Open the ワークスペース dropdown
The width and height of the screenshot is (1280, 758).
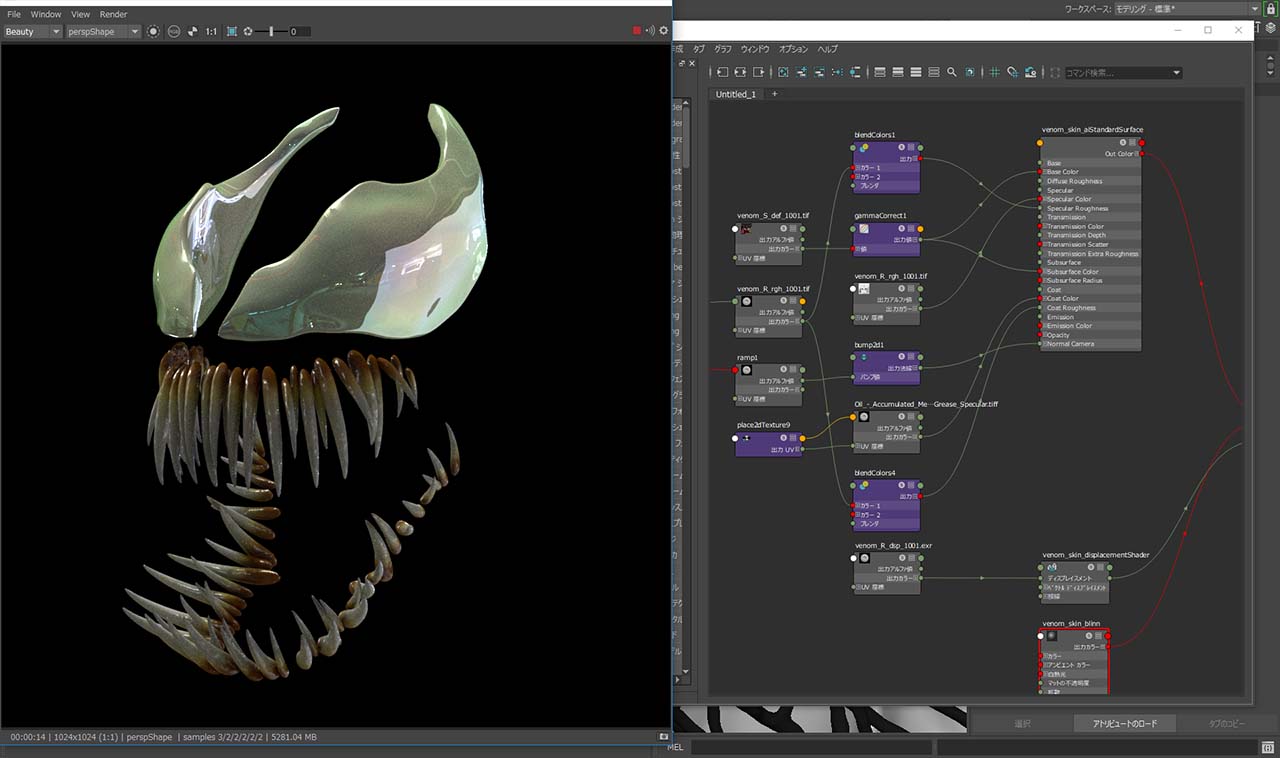click(1186, 8)
